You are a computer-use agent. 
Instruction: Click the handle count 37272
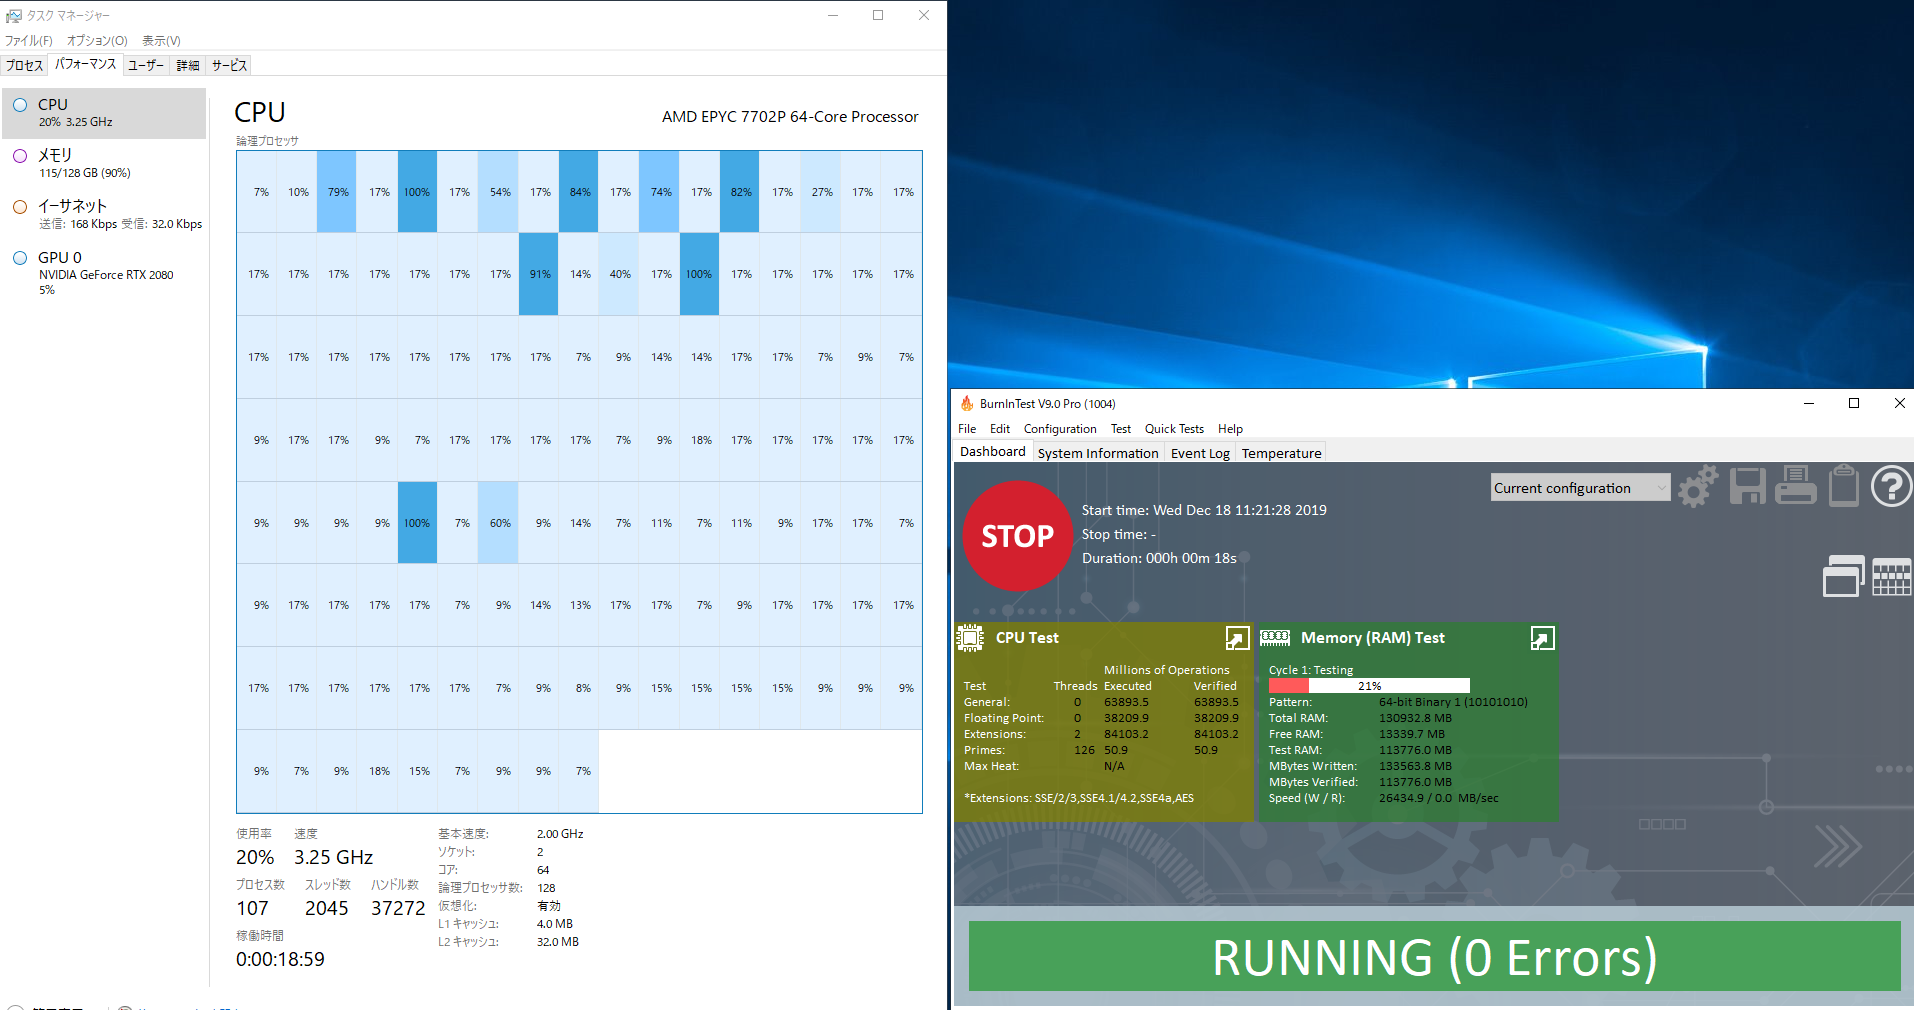398,908
